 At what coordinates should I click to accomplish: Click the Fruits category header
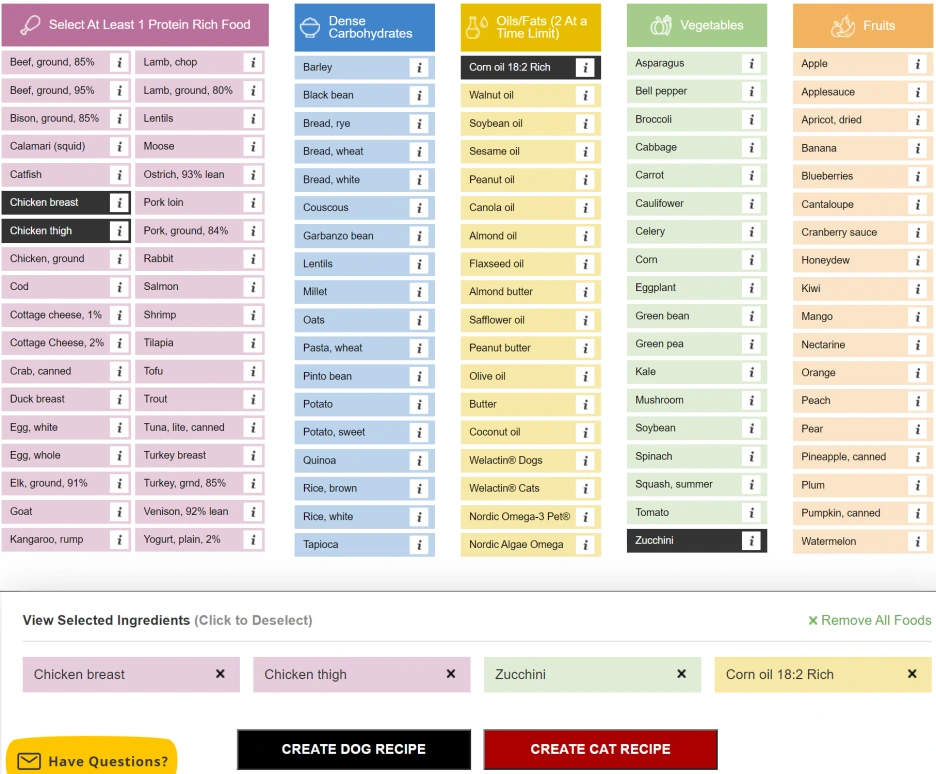[x=863, y=26]
